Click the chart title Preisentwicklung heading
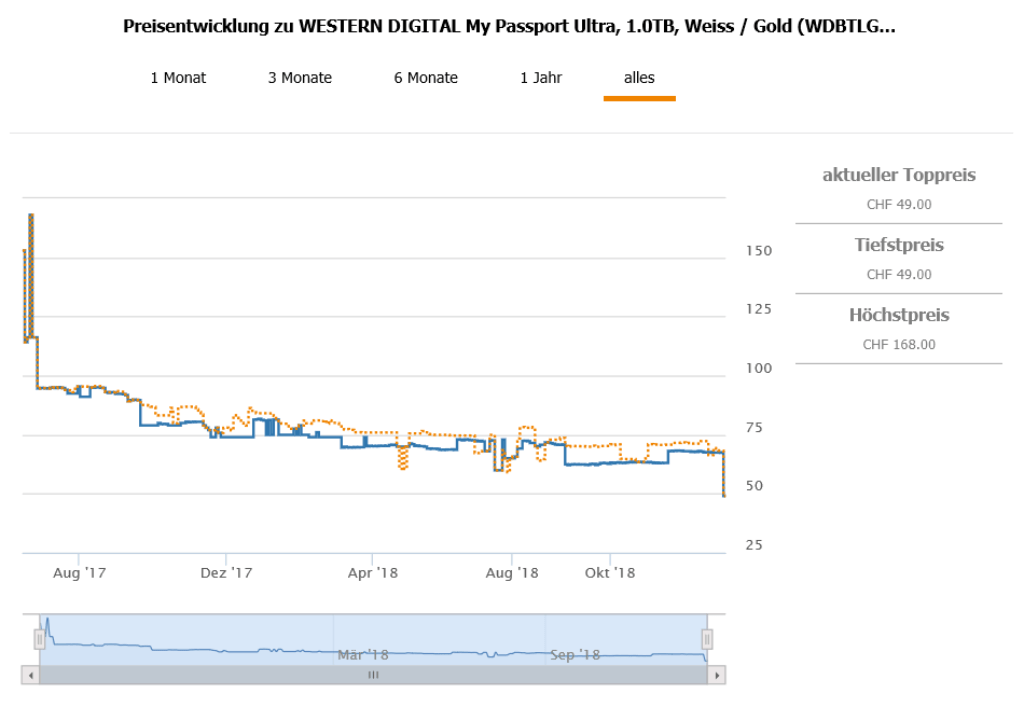This screenshot has height=707, width=1024. (509, 26)
